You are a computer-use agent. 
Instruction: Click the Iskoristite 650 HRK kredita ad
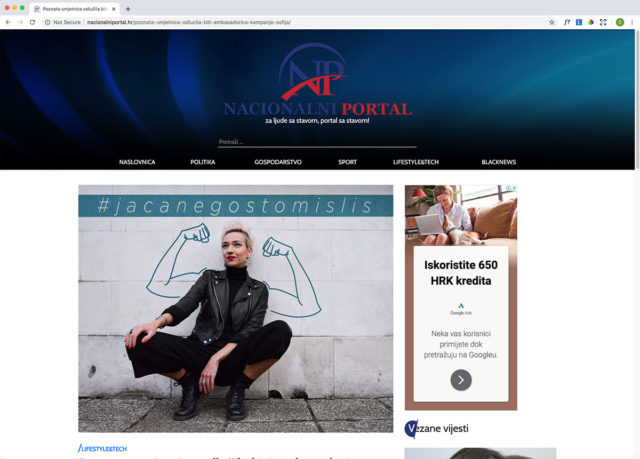coord(461,273)
